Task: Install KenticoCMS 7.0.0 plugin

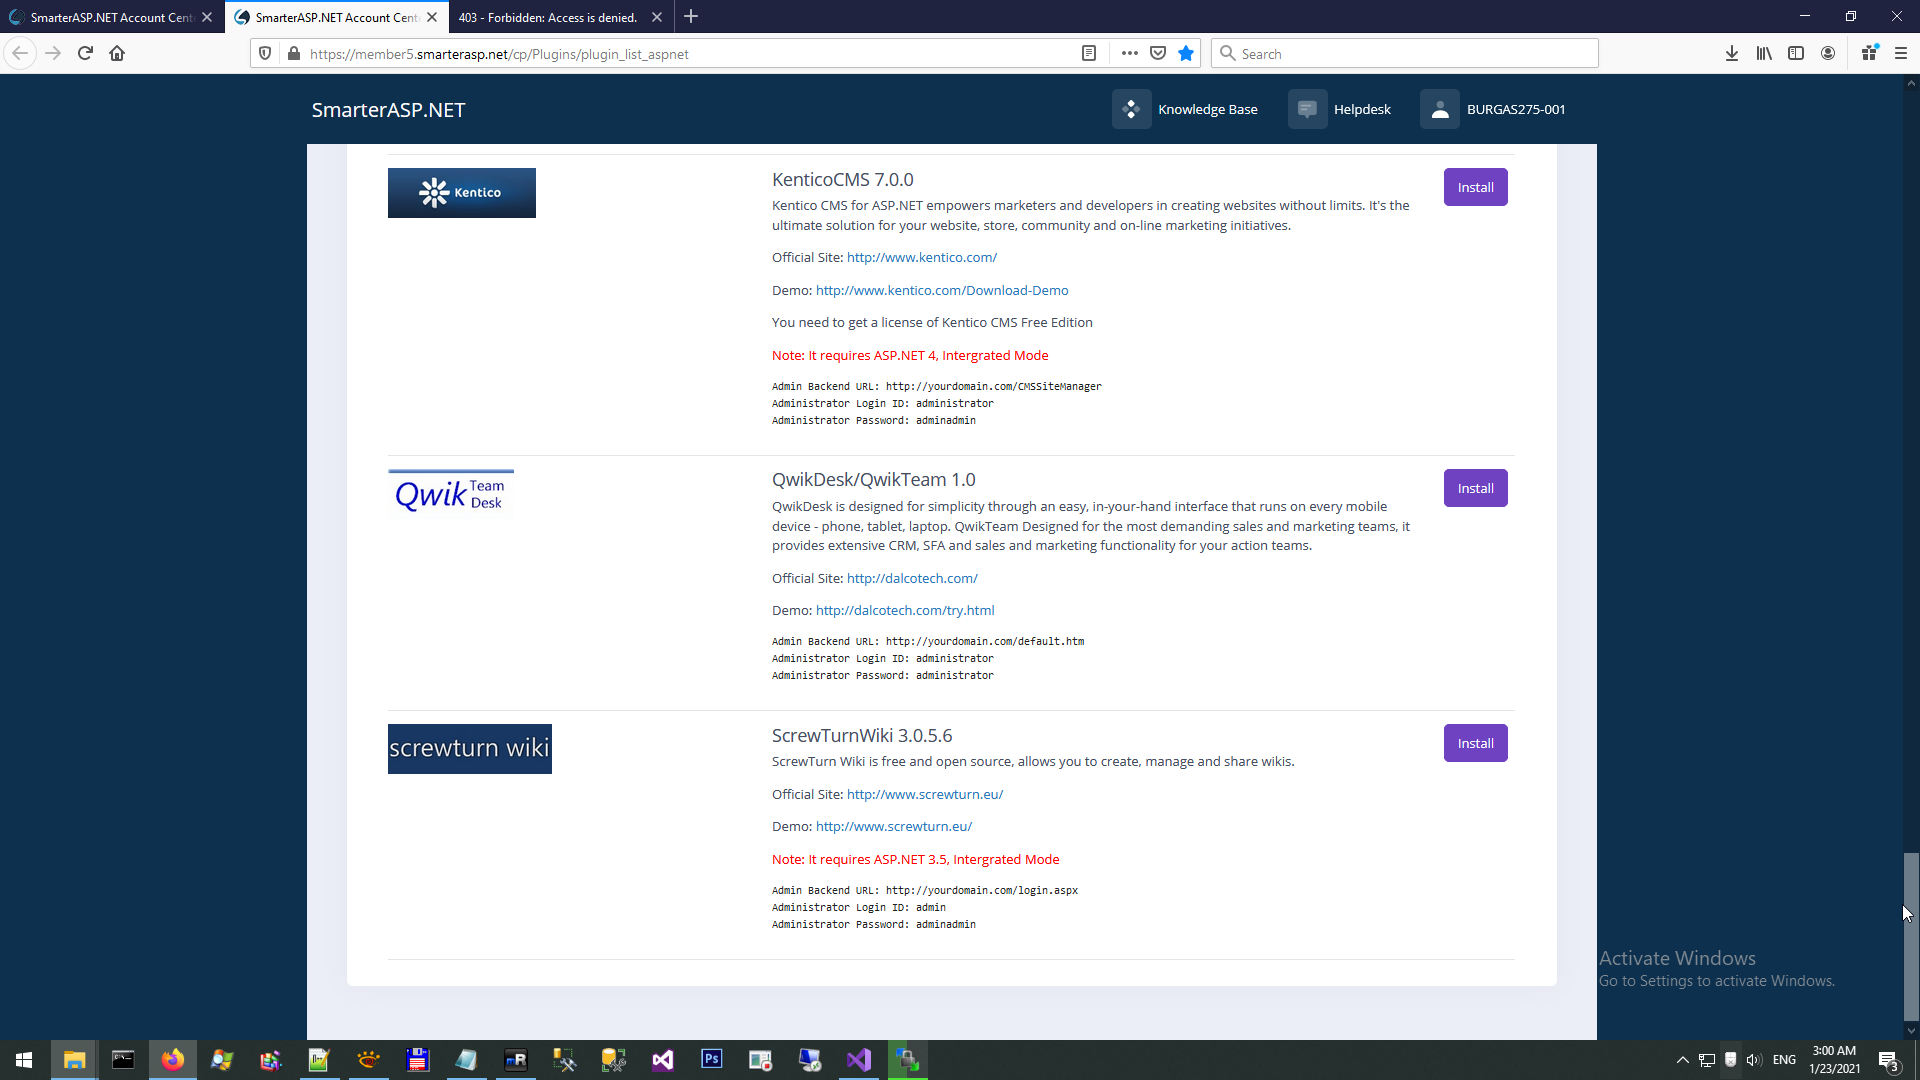Action: [x=1475, y=187]
